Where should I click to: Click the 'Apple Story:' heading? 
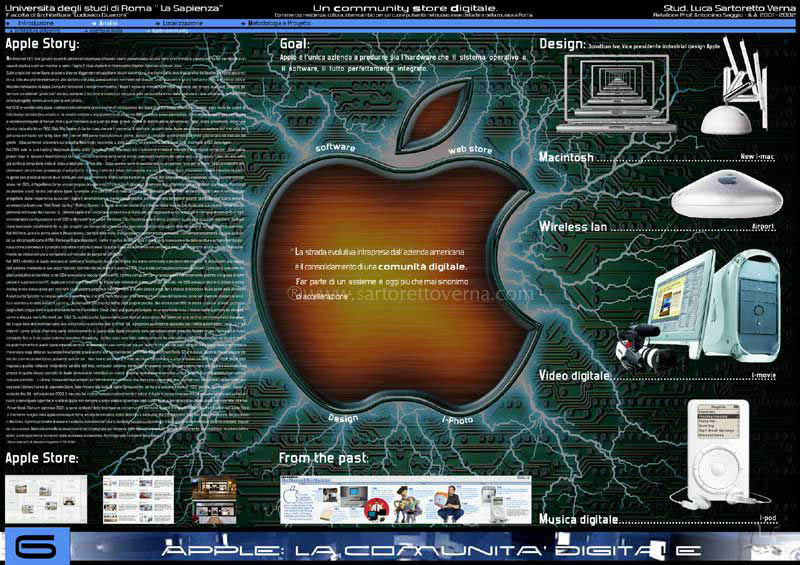pos(42,44)
